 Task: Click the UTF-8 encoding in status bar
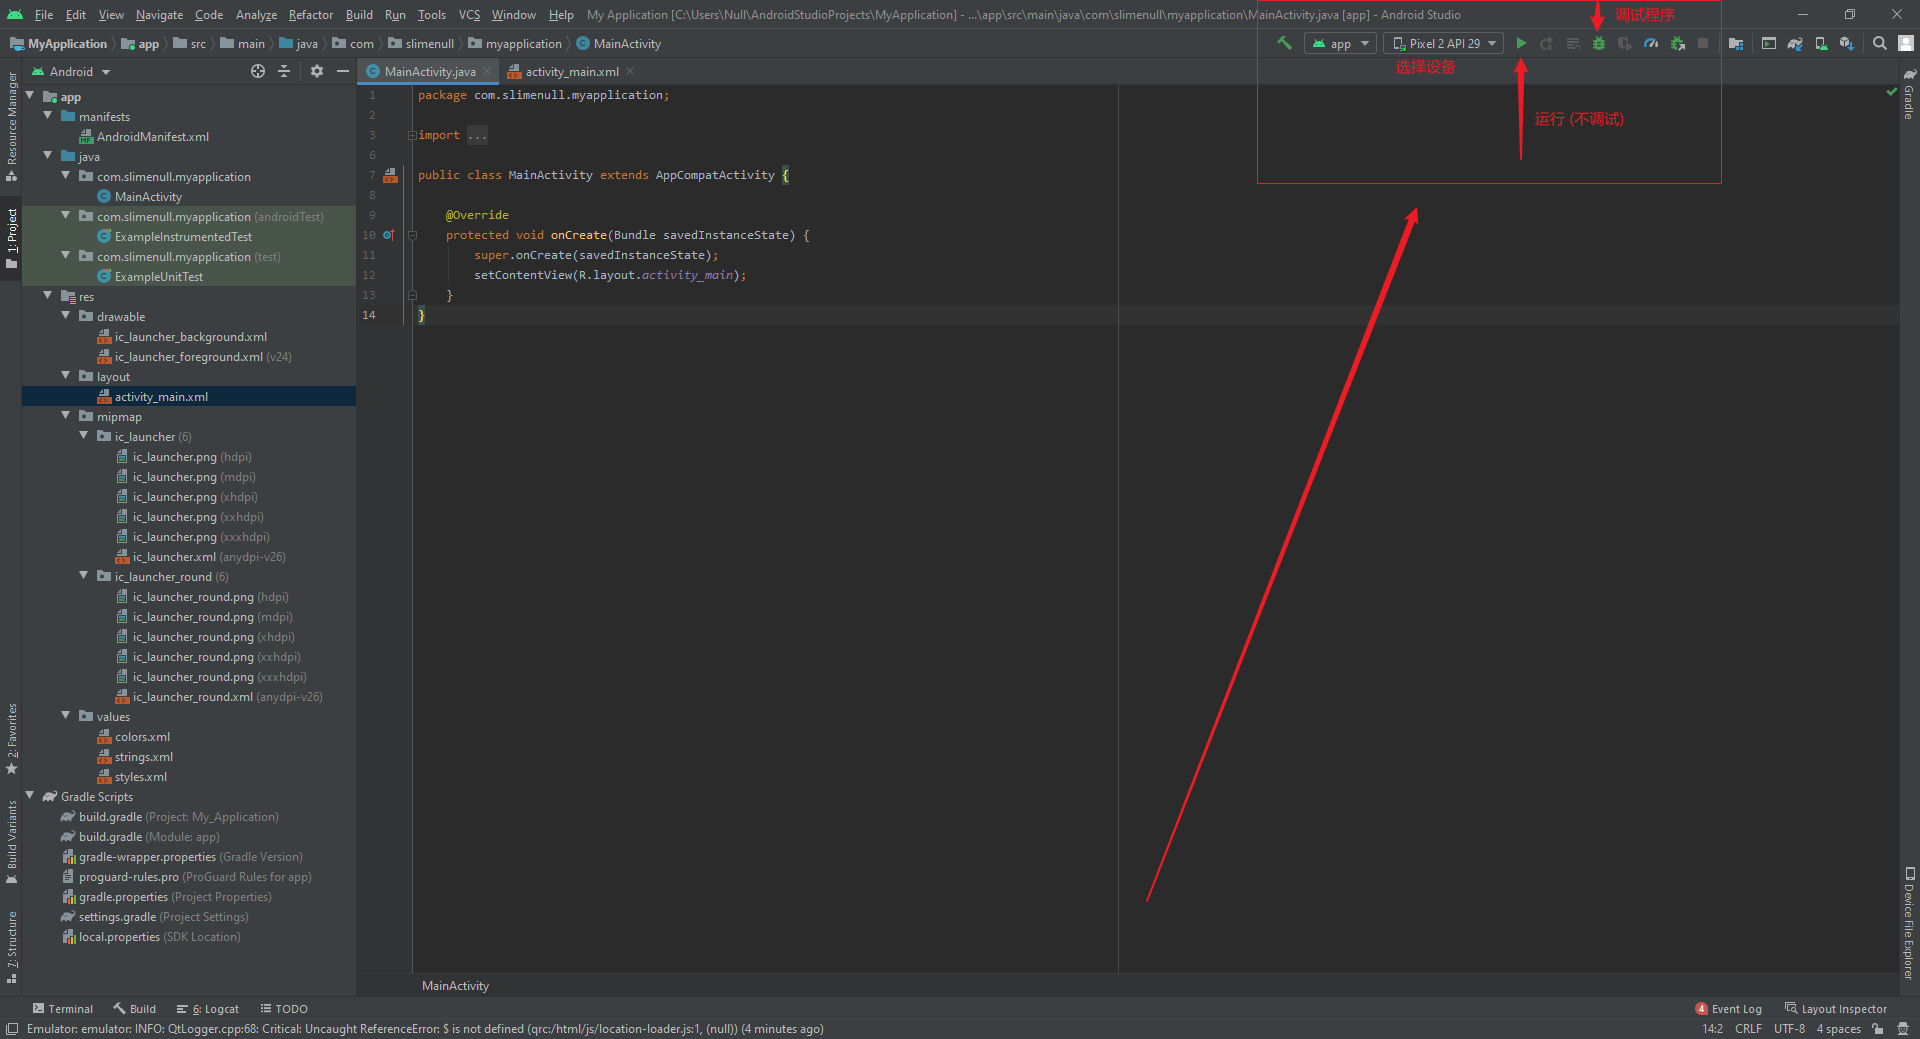tap(1789, 1028)
